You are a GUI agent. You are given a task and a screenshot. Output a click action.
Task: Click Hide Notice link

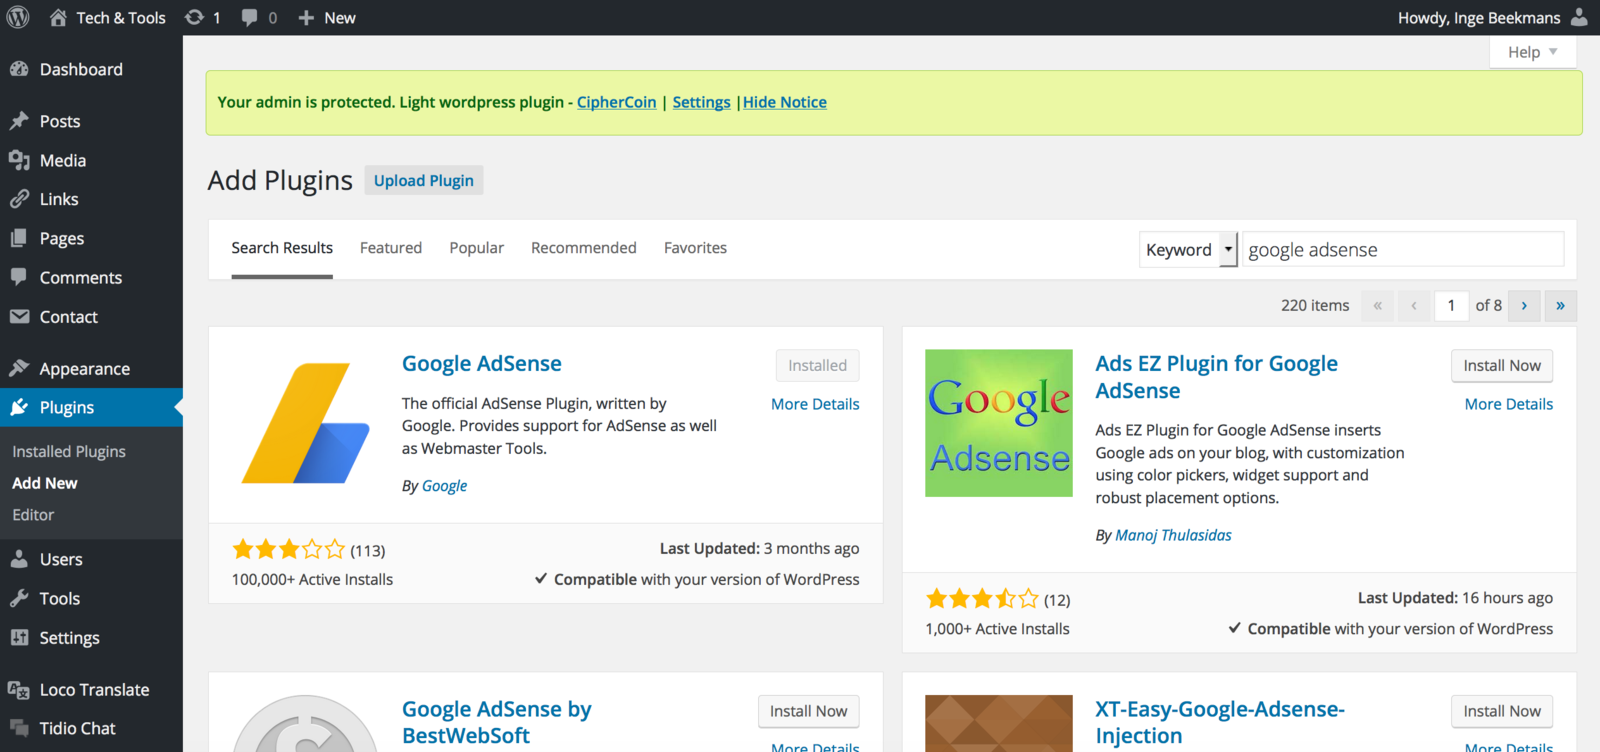coord(785,102)
